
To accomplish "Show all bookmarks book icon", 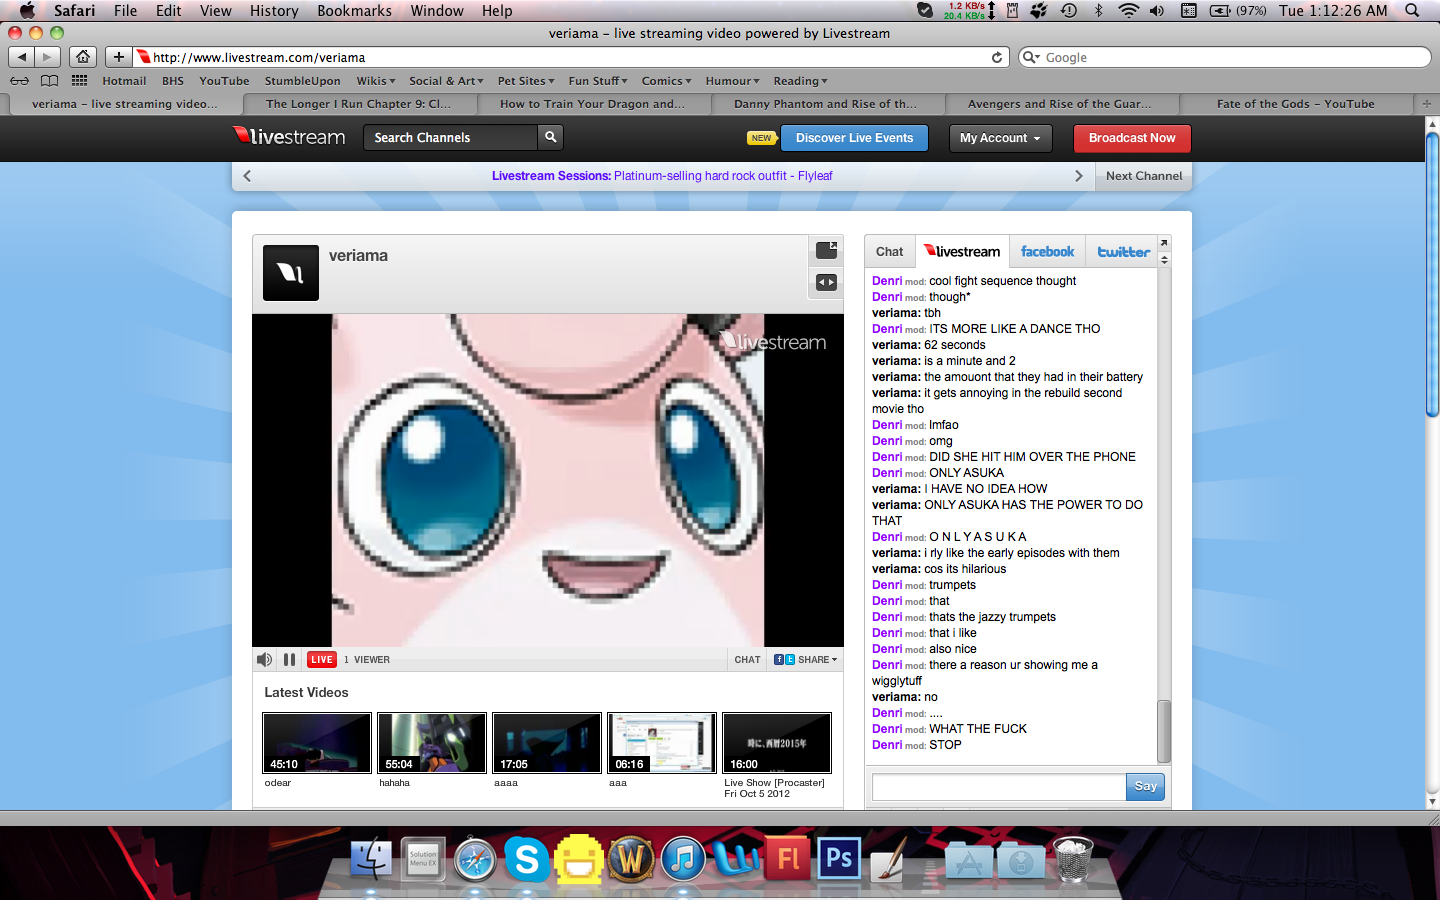I will (49, 81).
